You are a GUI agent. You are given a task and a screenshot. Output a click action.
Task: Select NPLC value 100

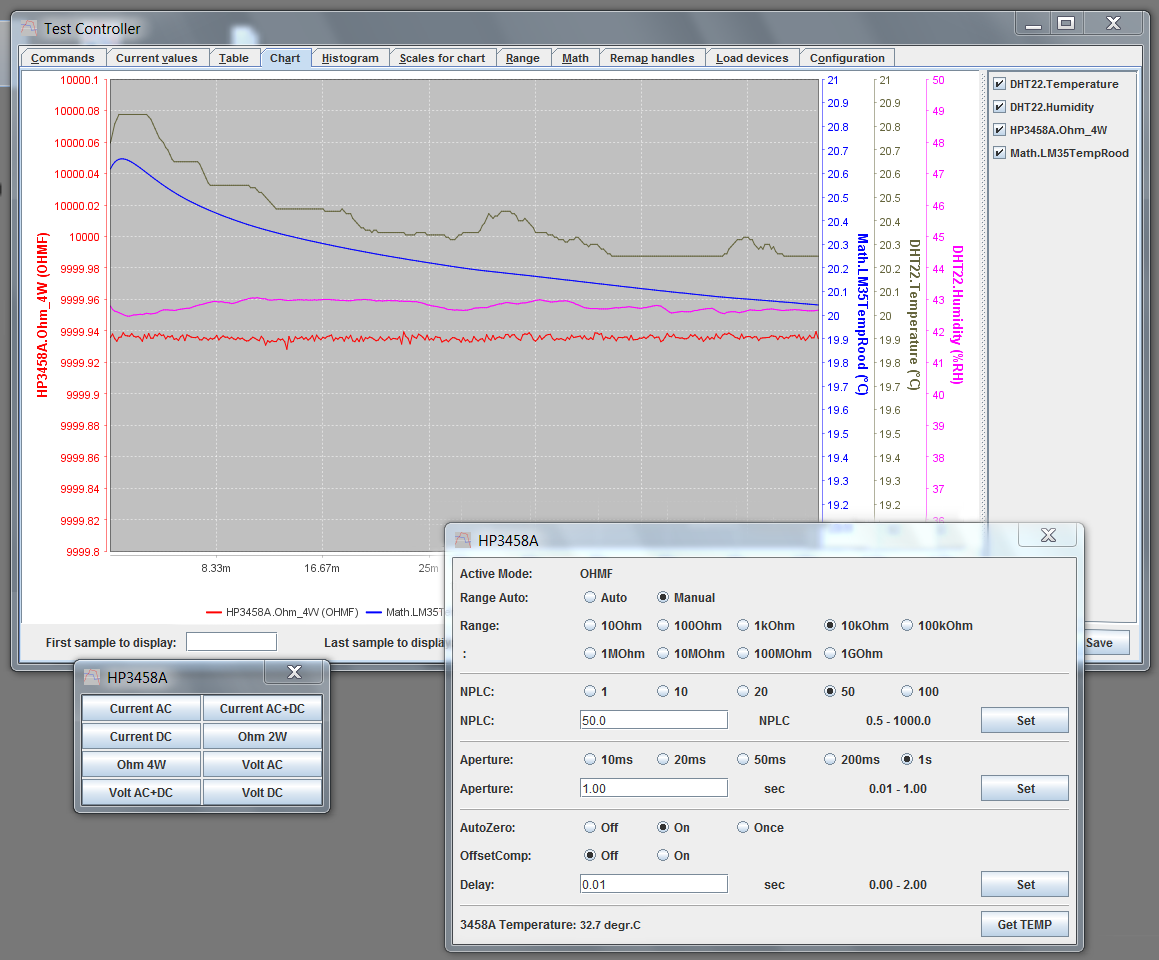(x=907, y=692)
